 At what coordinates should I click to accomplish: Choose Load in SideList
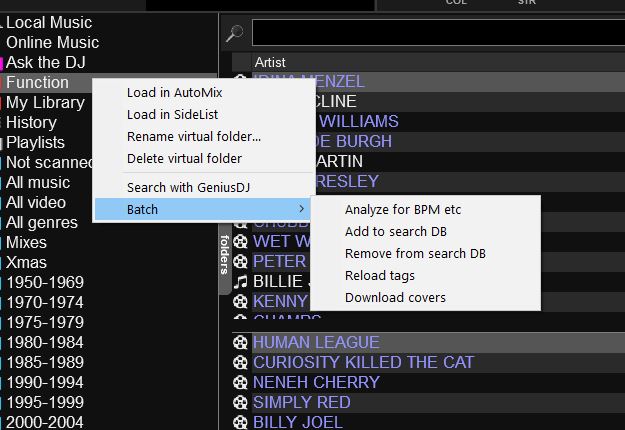tap(172, 114)
